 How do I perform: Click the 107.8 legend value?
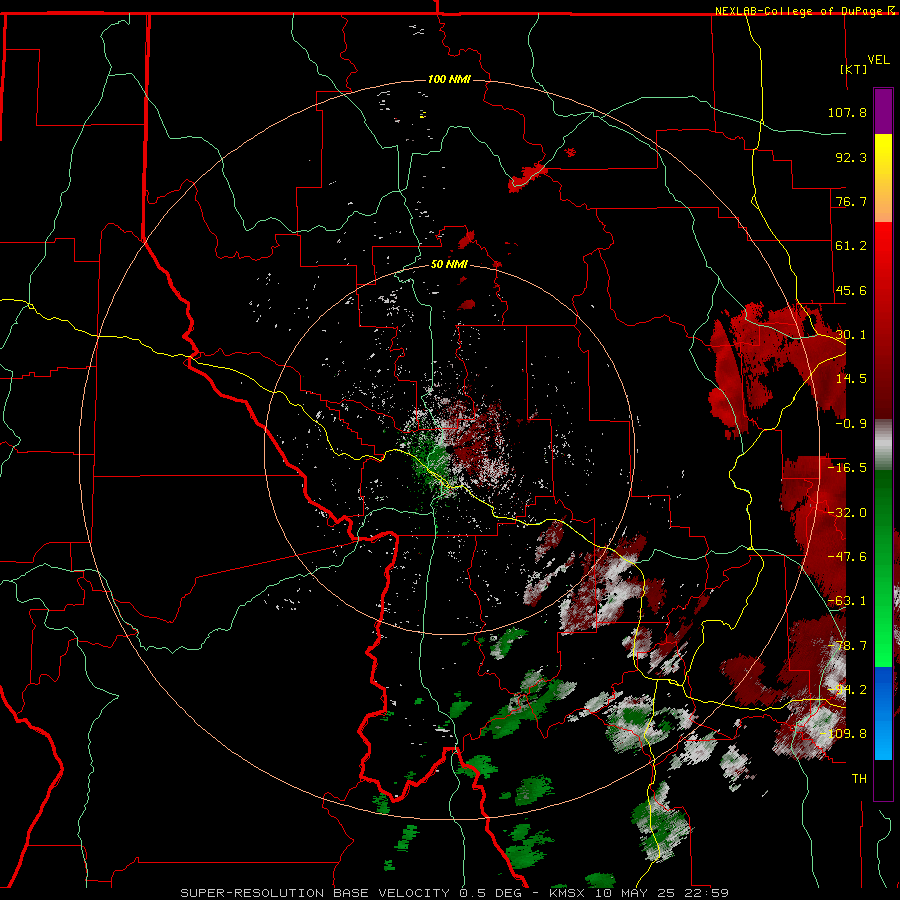pyautogui.click(x=847, y=112)
